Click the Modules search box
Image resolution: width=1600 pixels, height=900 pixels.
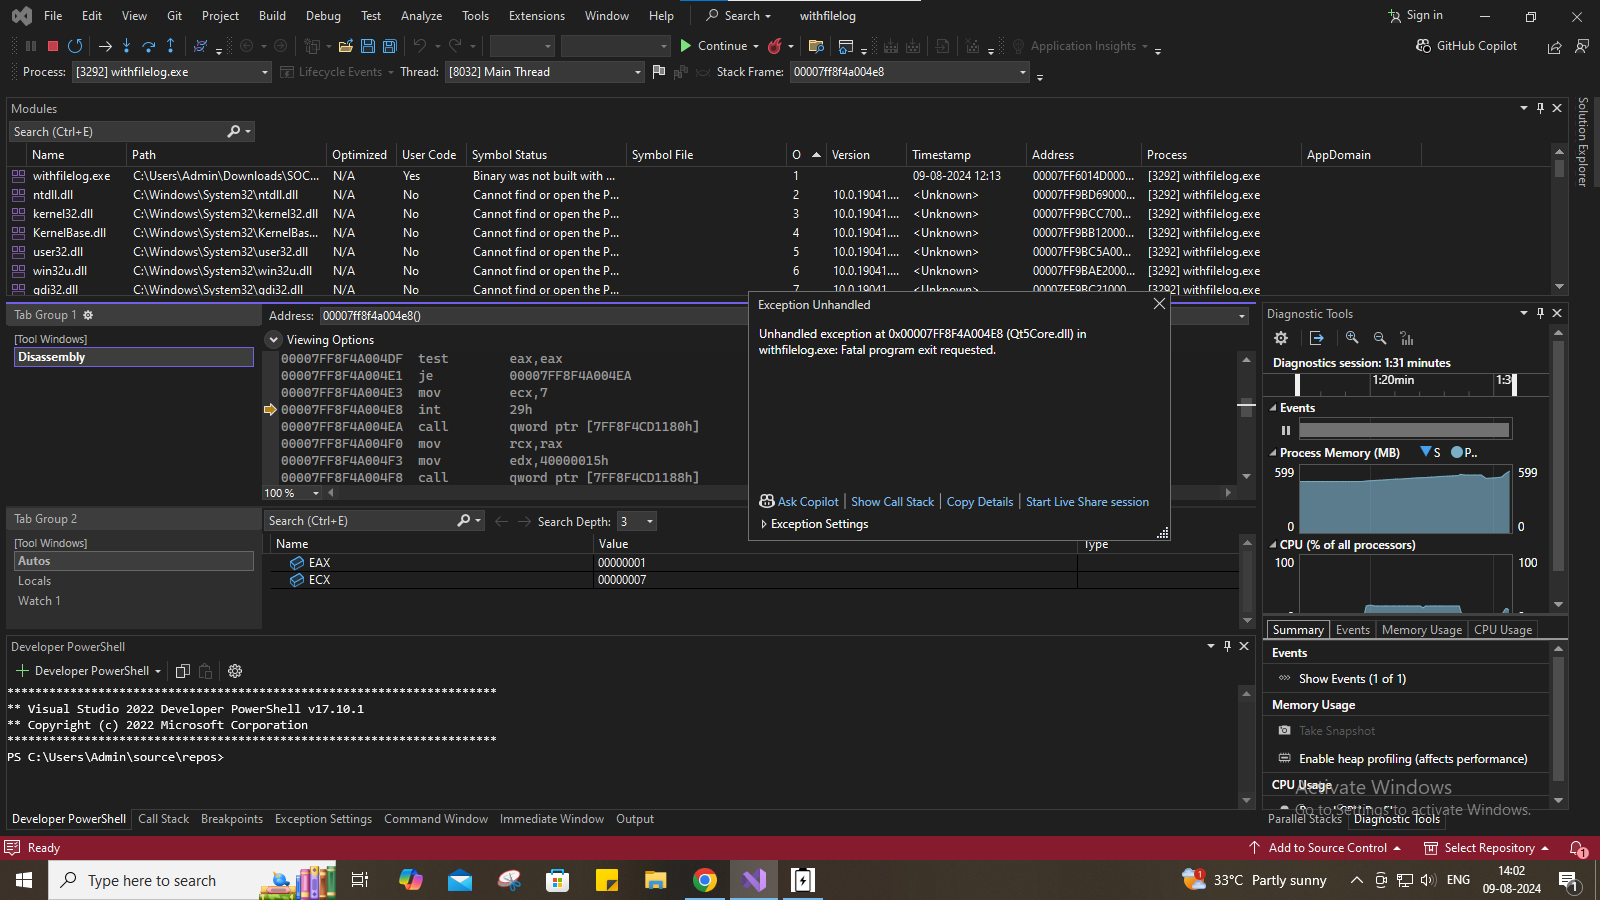[131, 132]
